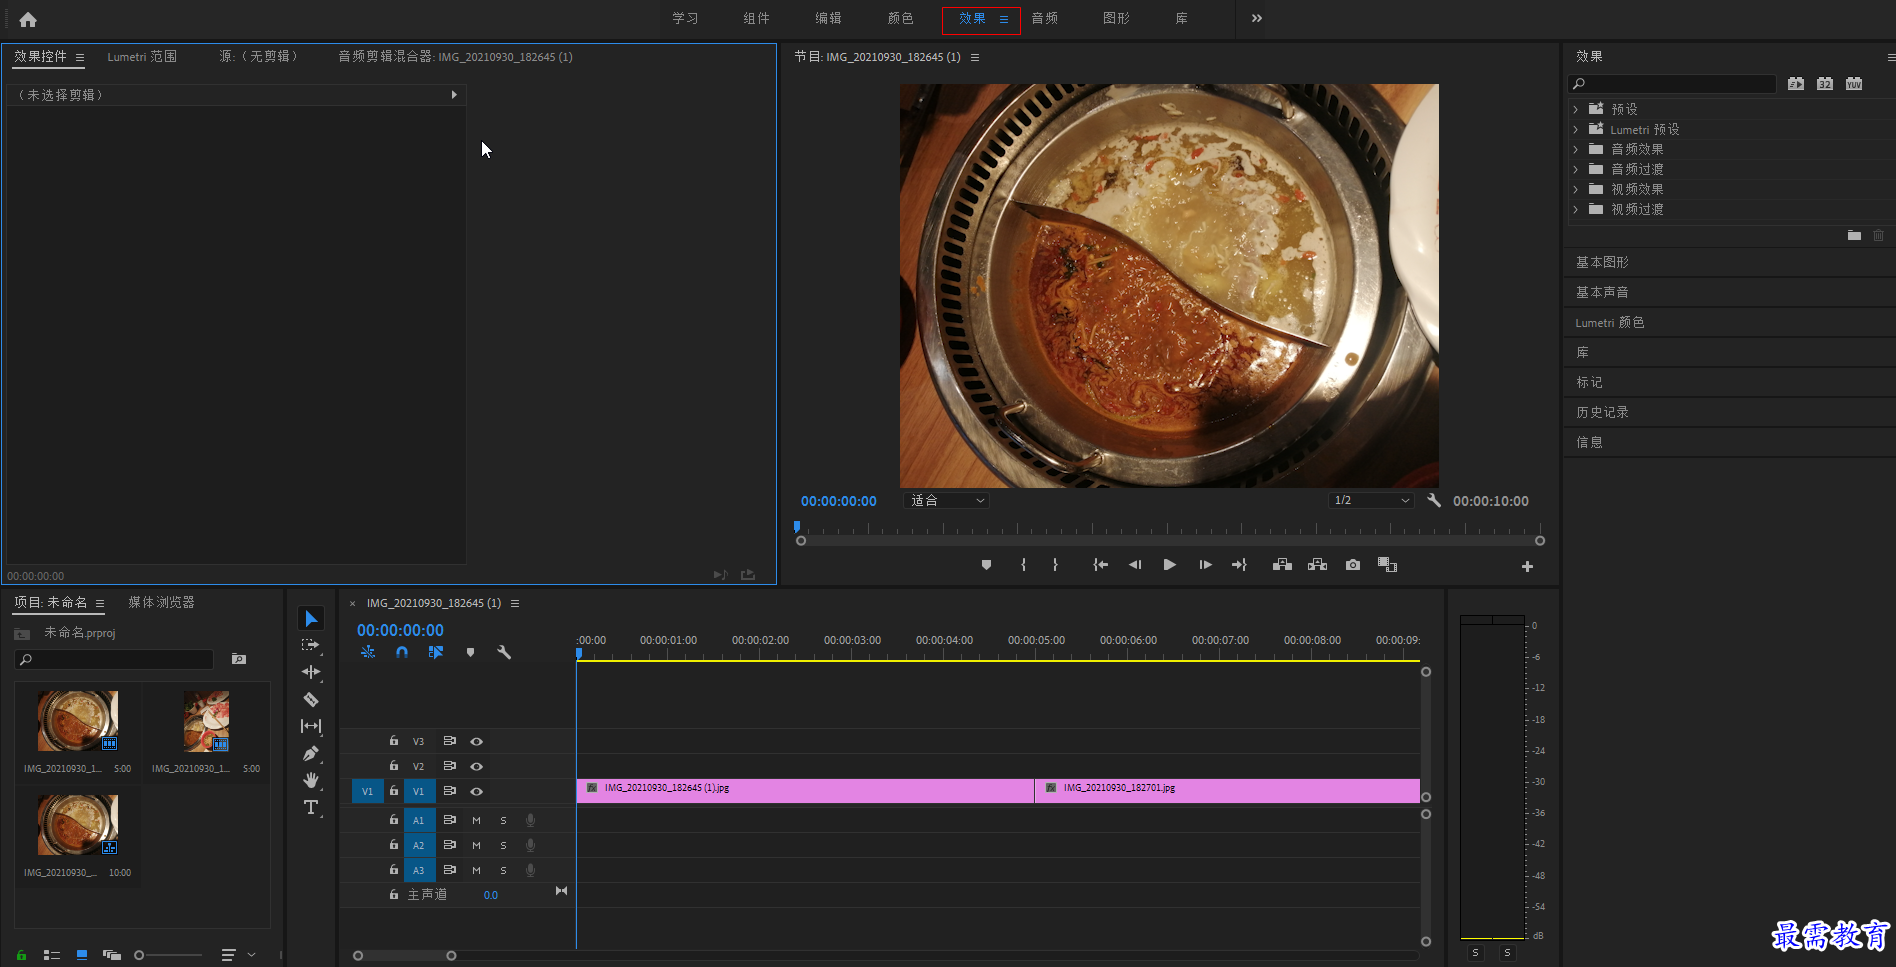Select the Ripple Edit tool
This screenshot has height=967, width=1896.
311,672
